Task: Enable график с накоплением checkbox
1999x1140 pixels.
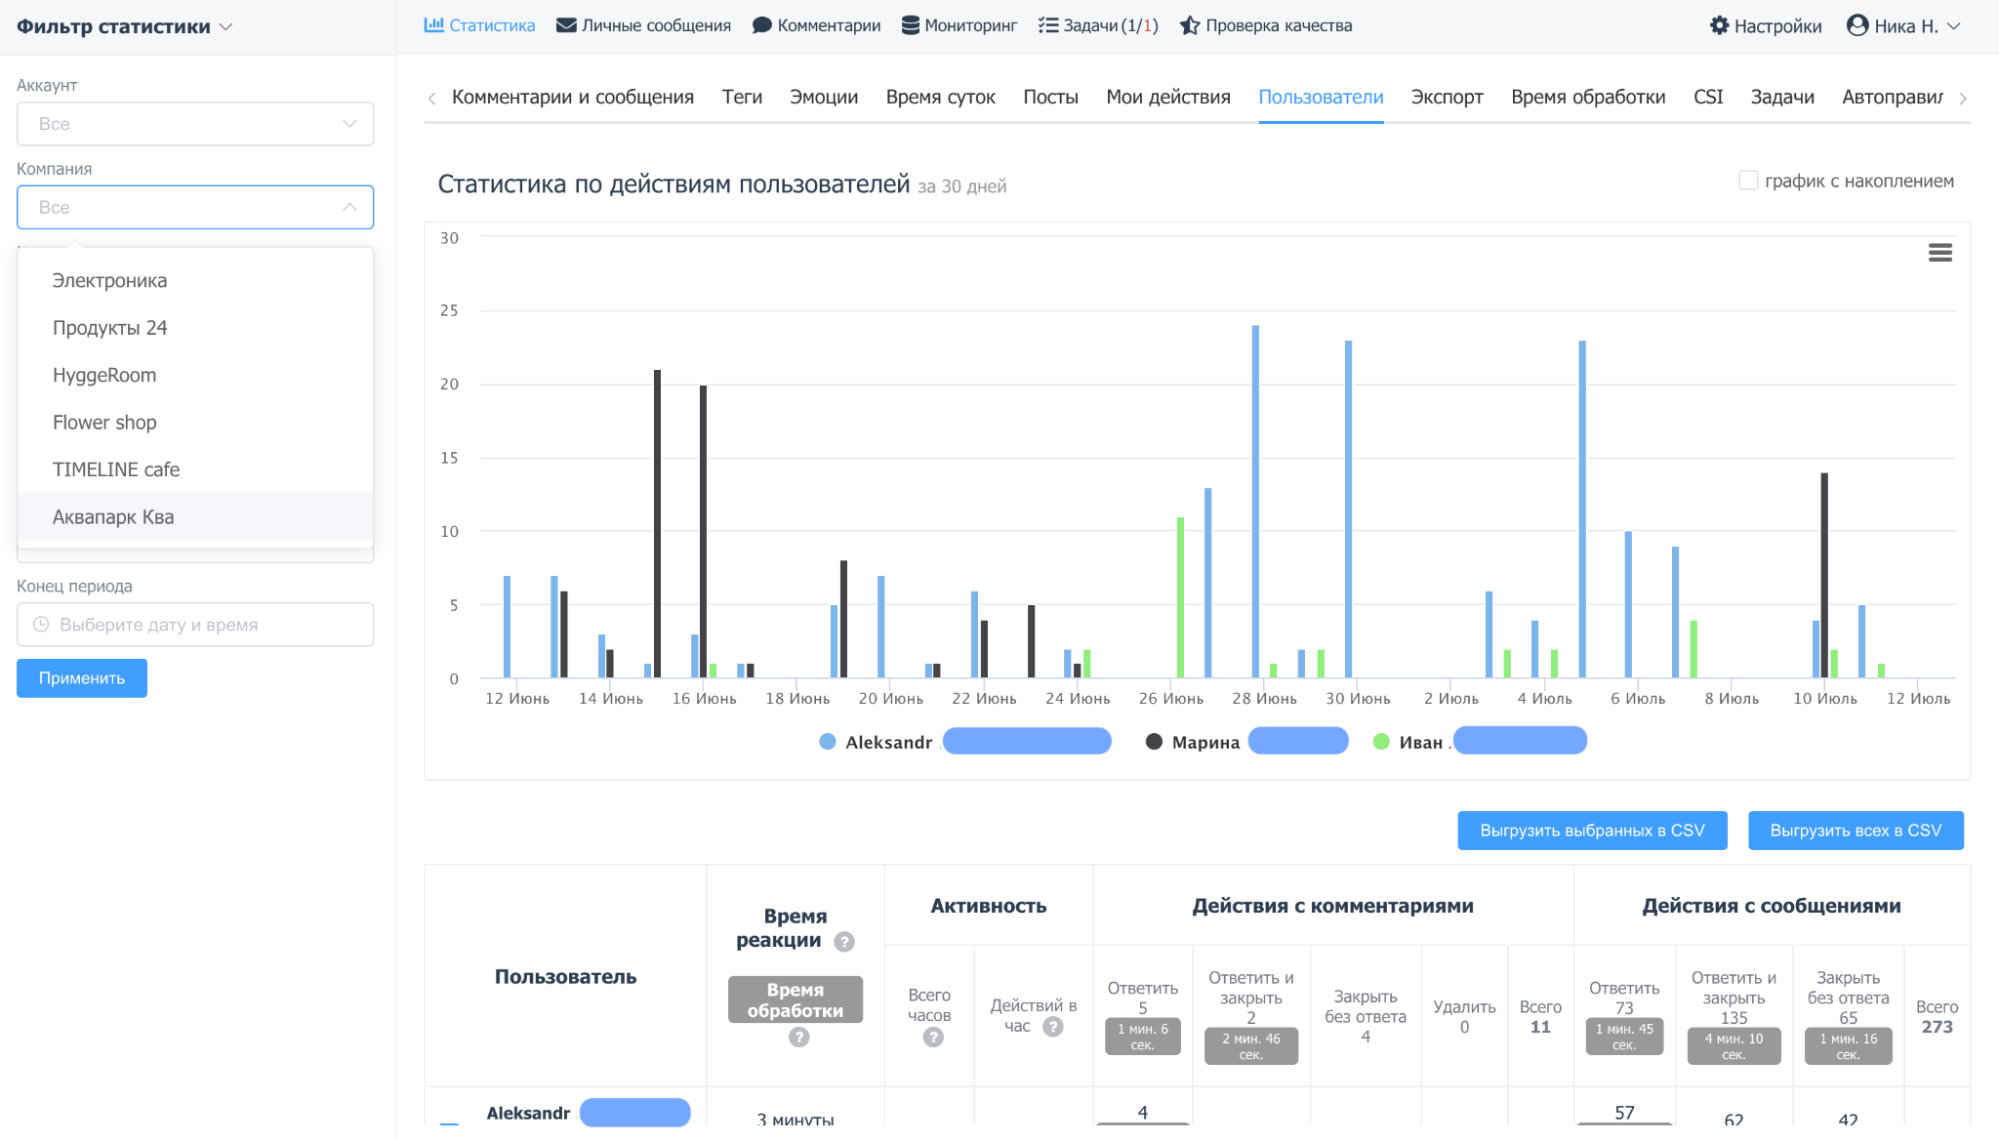Action: 1748,181
